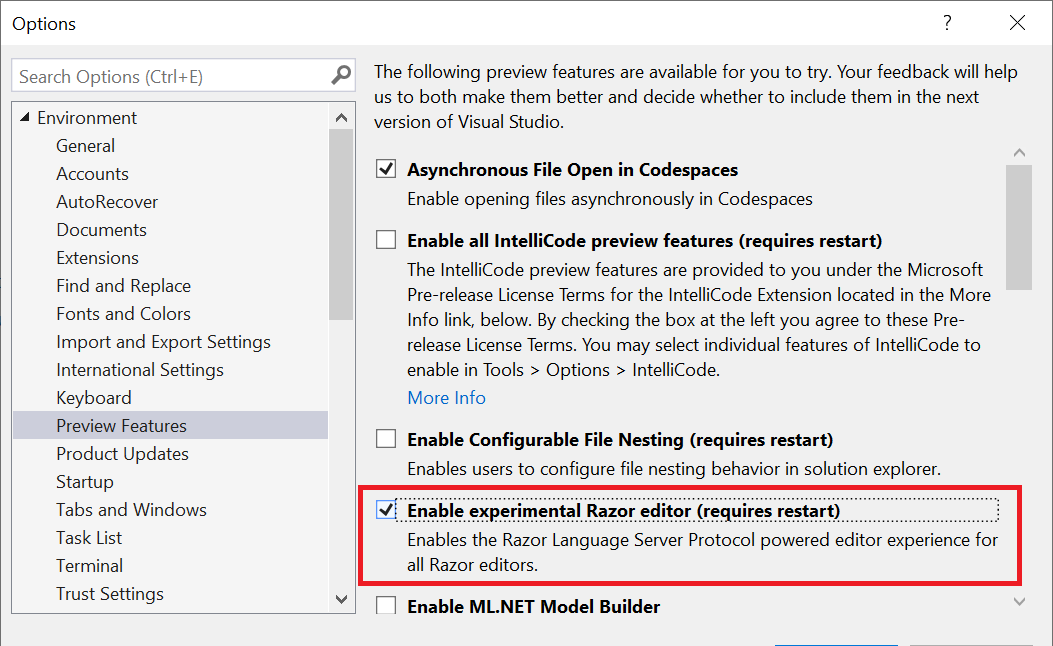The height and width of the screenshot is (646, 1053).
Task: Click the tree panel scrollbar thumb
Action: coord(341,224)
